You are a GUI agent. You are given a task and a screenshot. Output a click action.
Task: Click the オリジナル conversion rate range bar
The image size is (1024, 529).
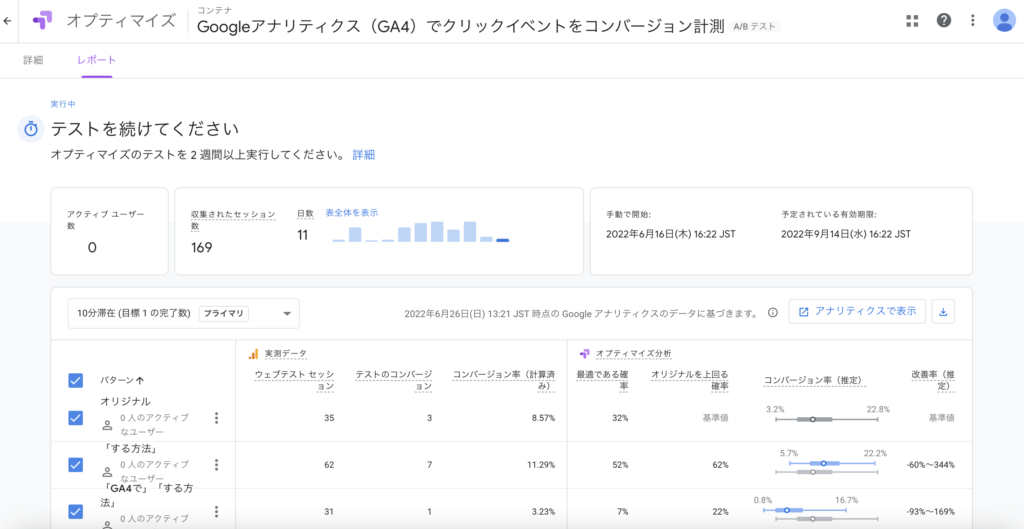coord(827,419)
